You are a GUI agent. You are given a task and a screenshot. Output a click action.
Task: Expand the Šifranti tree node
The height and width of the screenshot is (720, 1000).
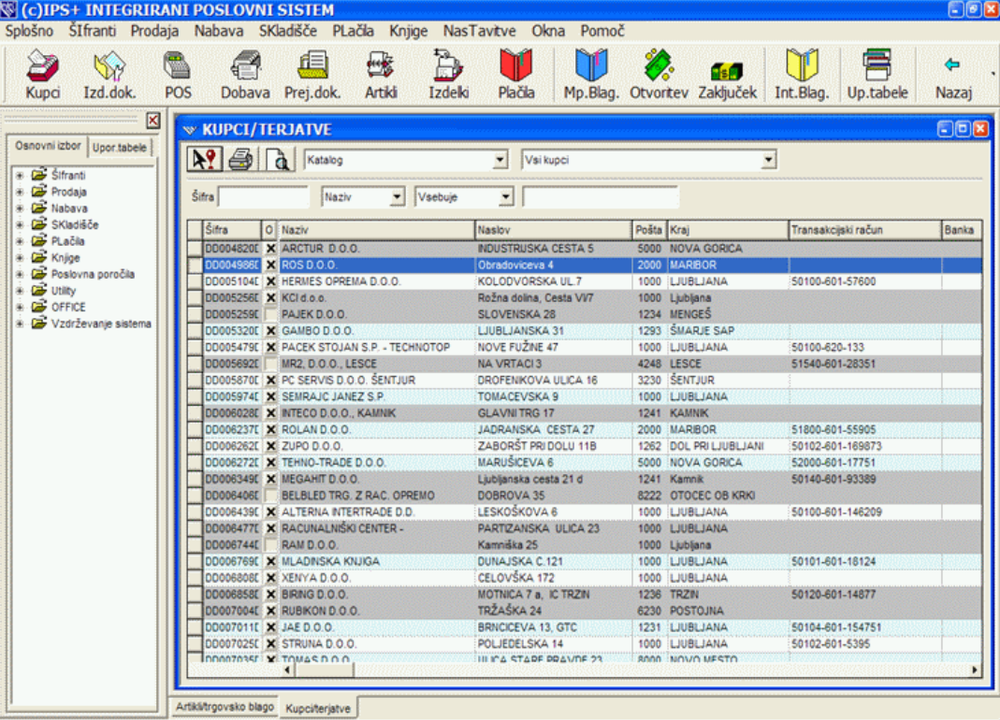pos(20,175)
